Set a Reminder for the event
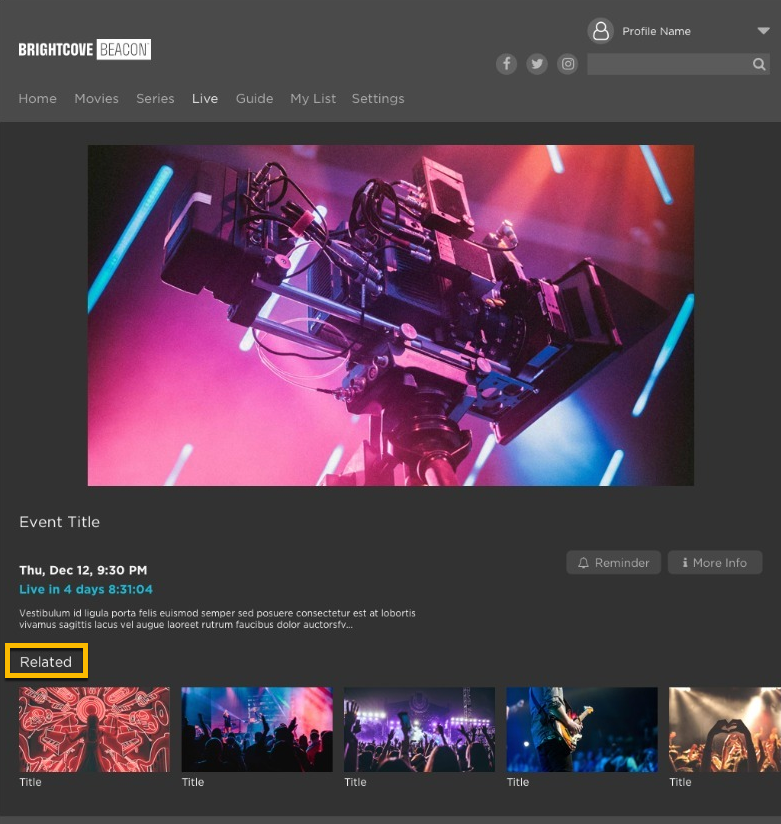This screenshot has height=824, width=781. [614, 563]
